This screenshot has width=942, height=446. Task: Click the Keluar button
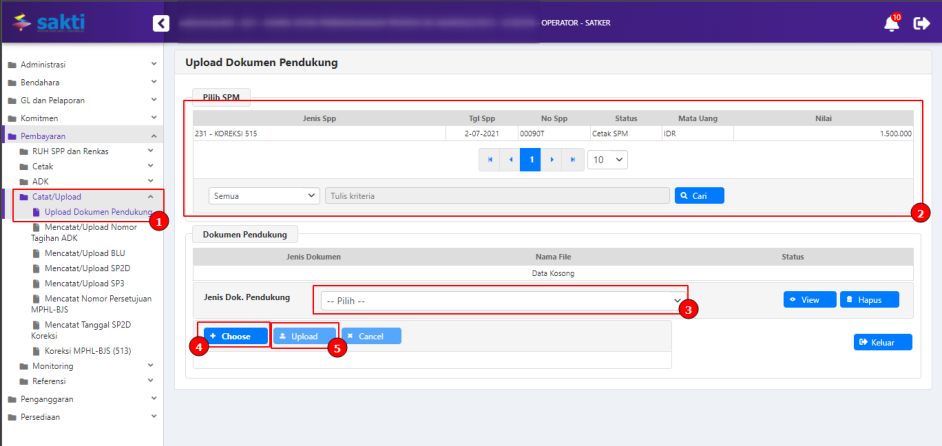[882, 342]
